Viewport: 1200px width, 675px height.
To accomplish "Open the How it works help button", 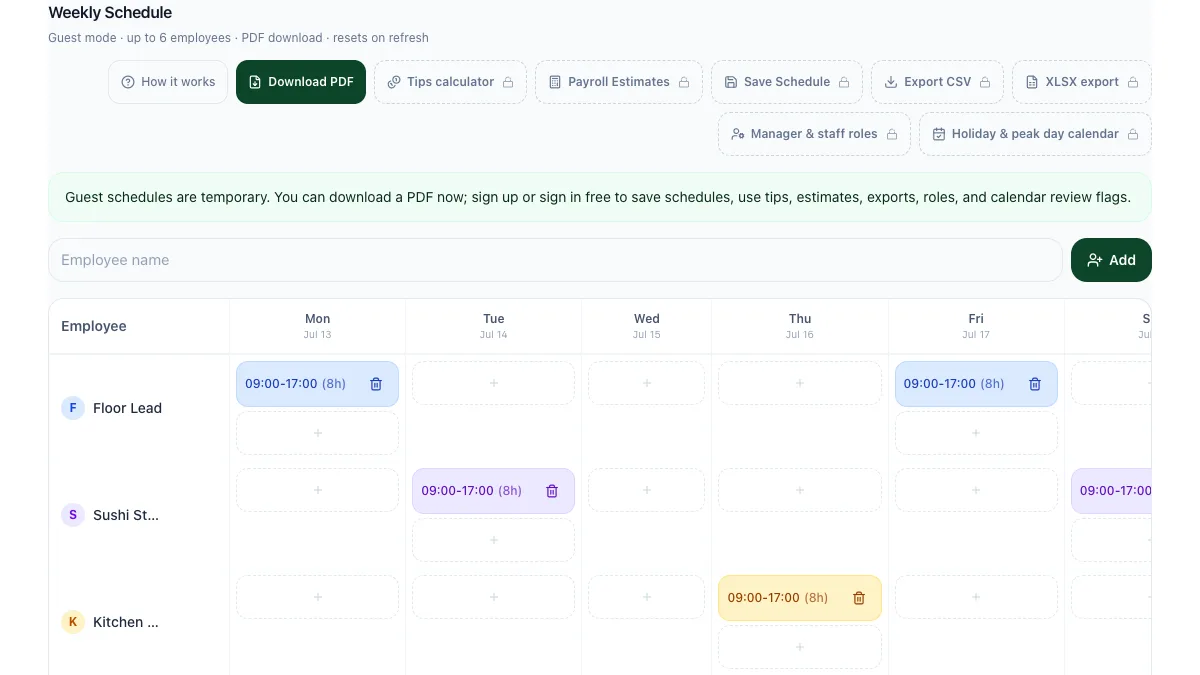I will click(168, 82).
